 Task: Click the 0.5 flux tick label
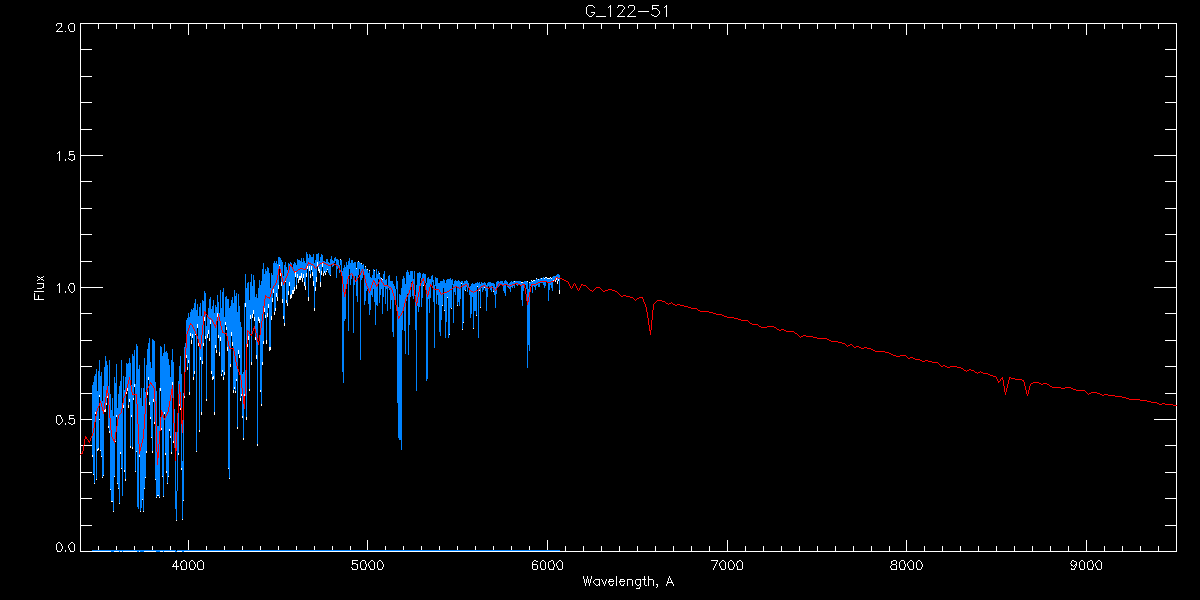[64, 419]
